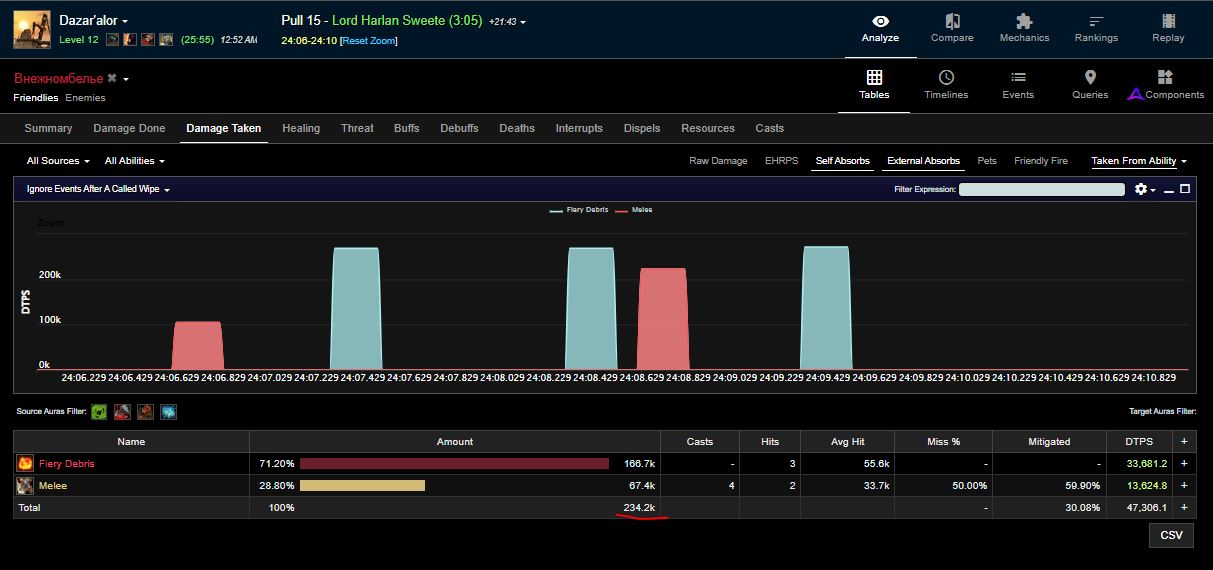Open the Replay view

[x=1168, y=28]
